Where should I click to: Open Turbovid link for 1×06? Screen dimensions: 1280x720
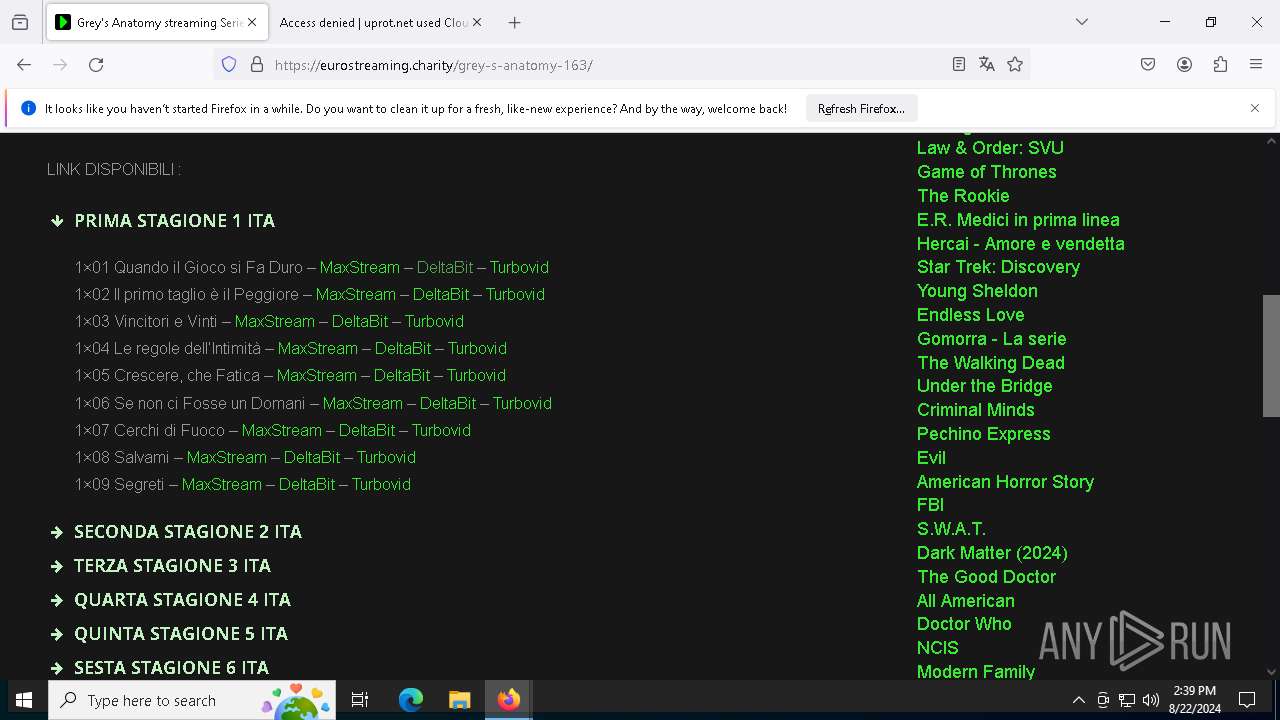(x=522, y=403)
